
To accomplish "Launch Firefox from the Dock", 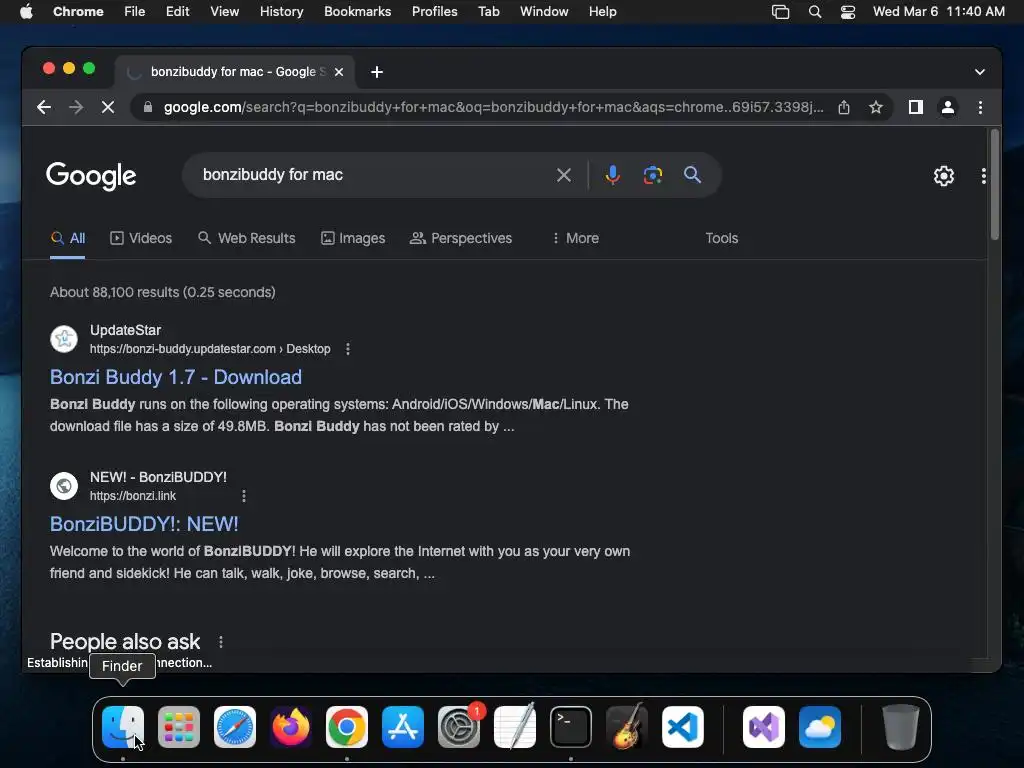I will pyautogui.click(x=291, y=727).
